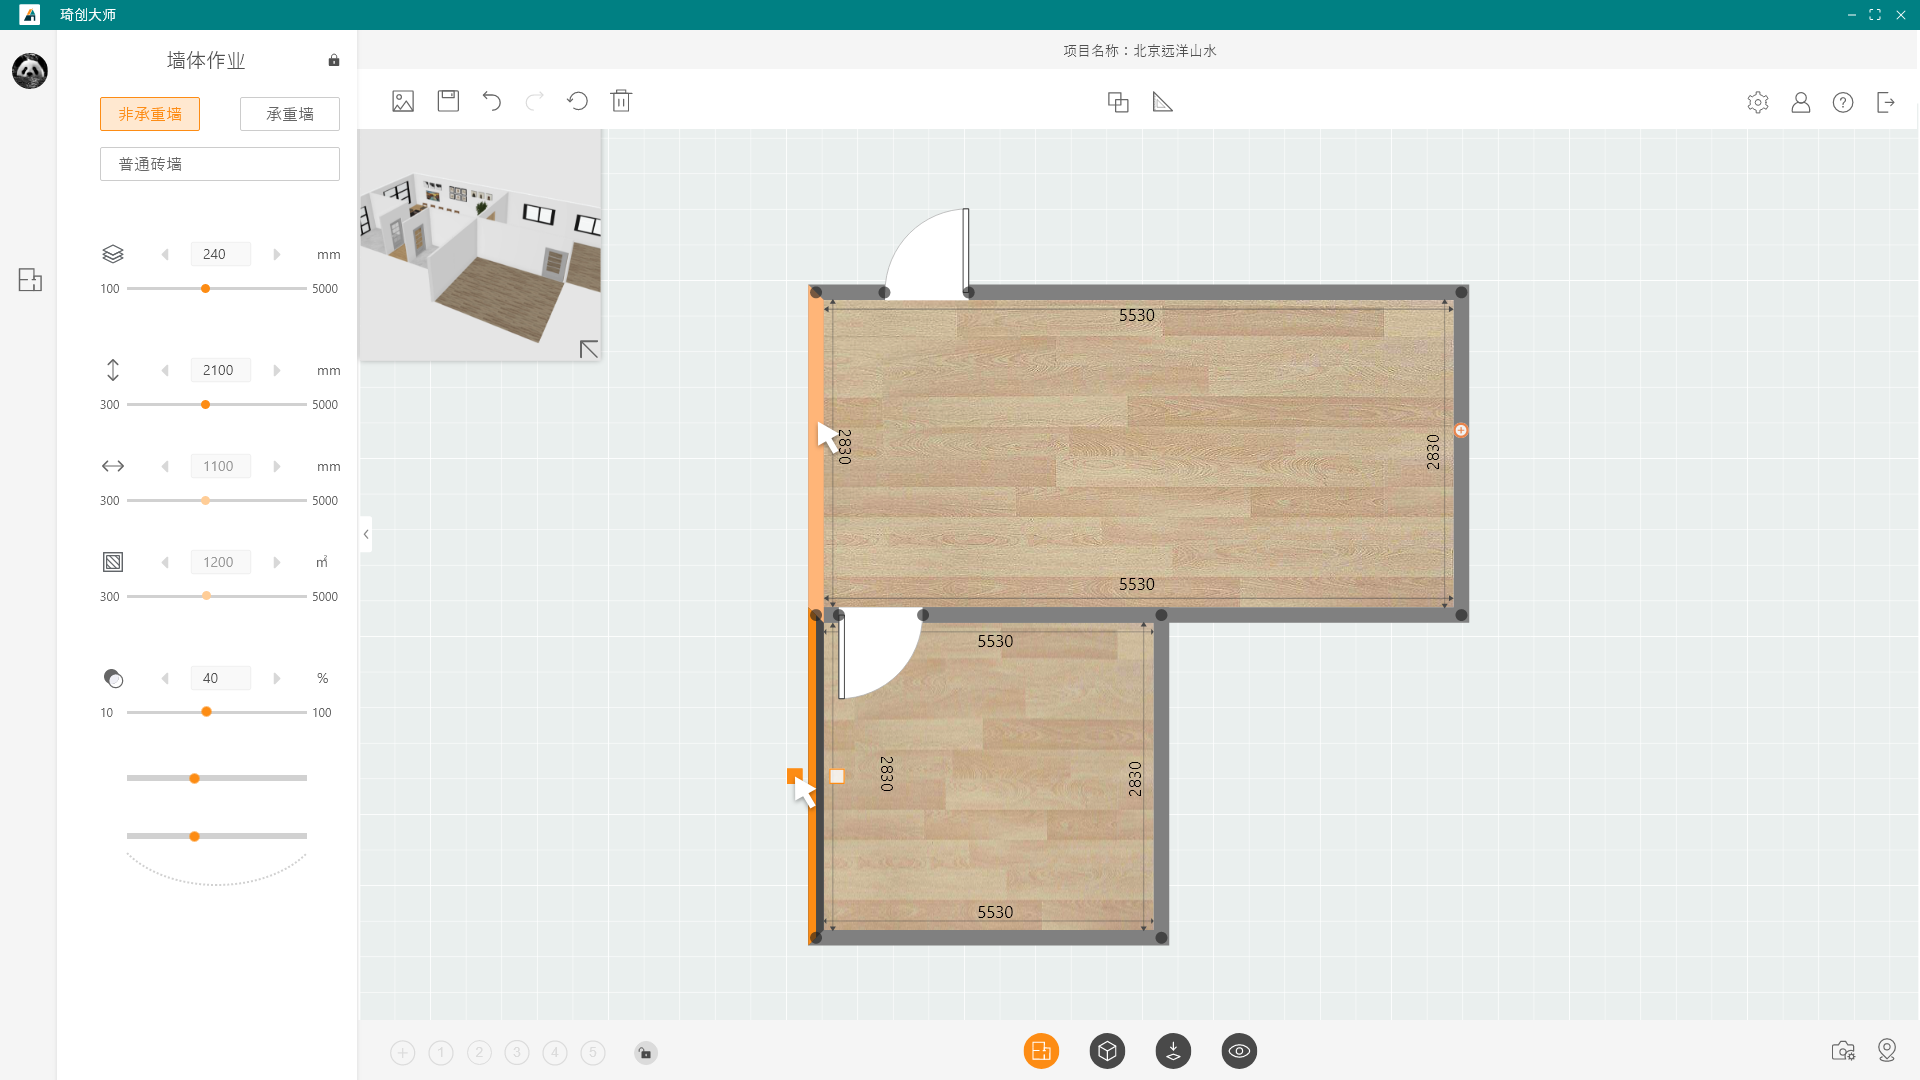Increase wall thickness 240 with right arrow
Image resolution: width=1920 pixels, height=1080 pixels.
(277, 255)
